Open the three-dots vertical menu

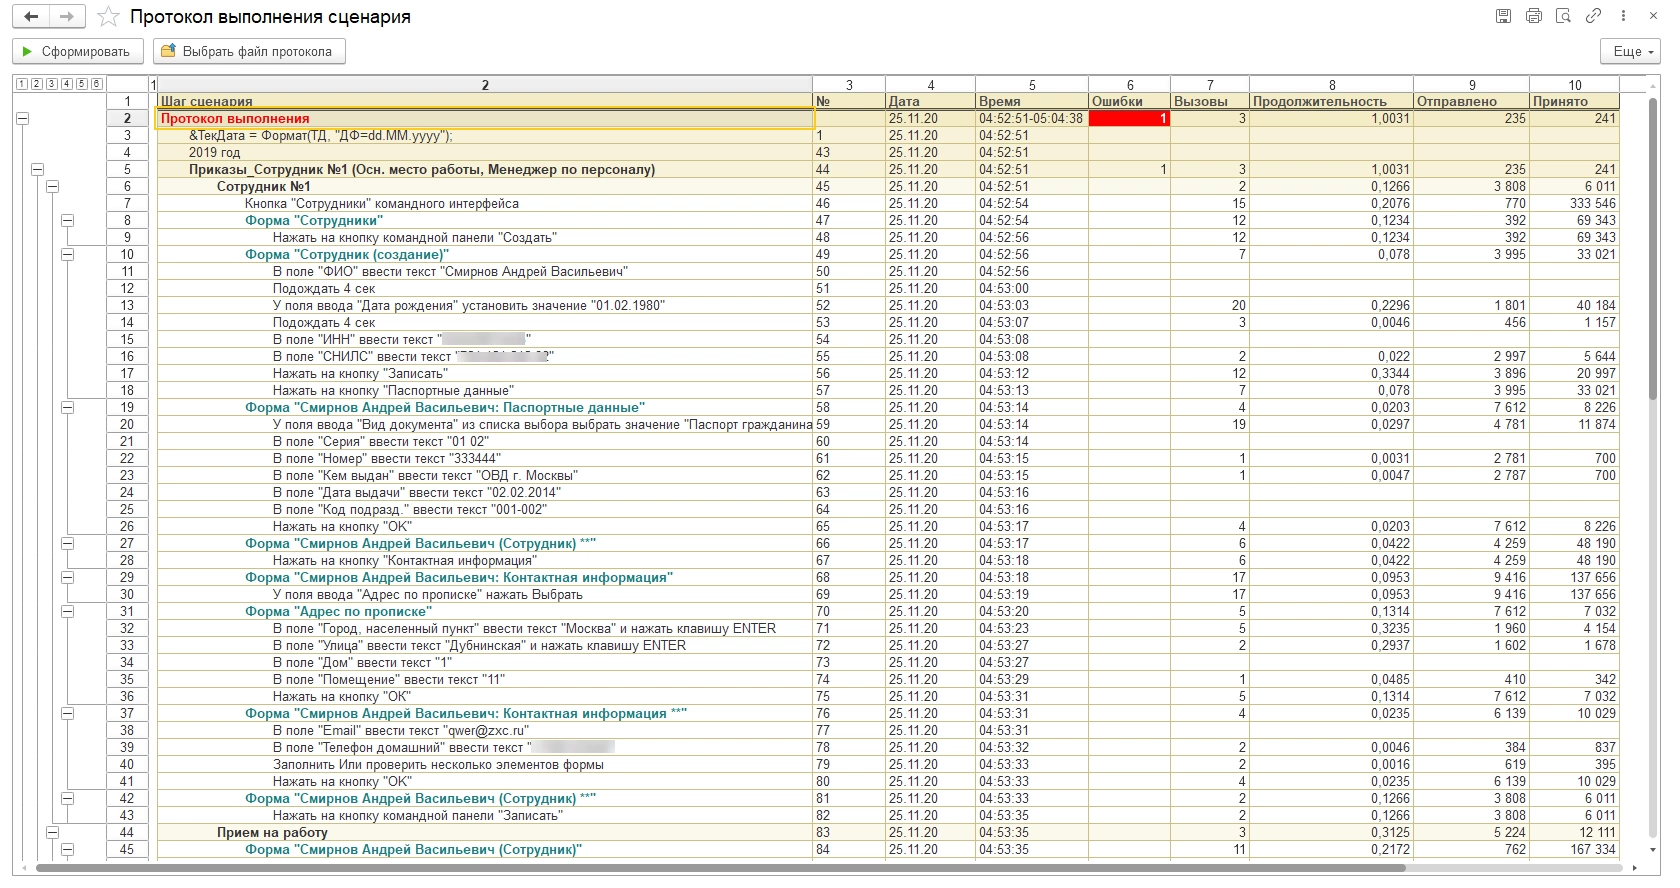1623,16
